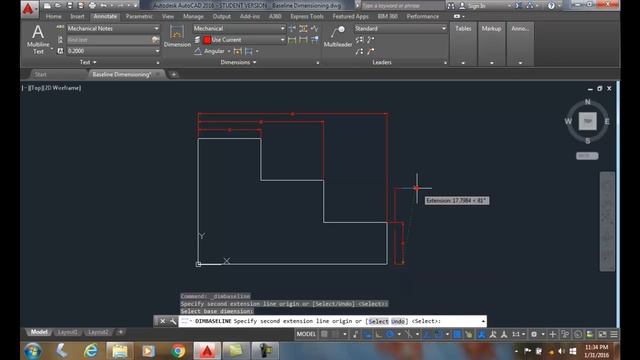Click the dimension layer stack icon beside Use Current

click(x=198, y=40)
